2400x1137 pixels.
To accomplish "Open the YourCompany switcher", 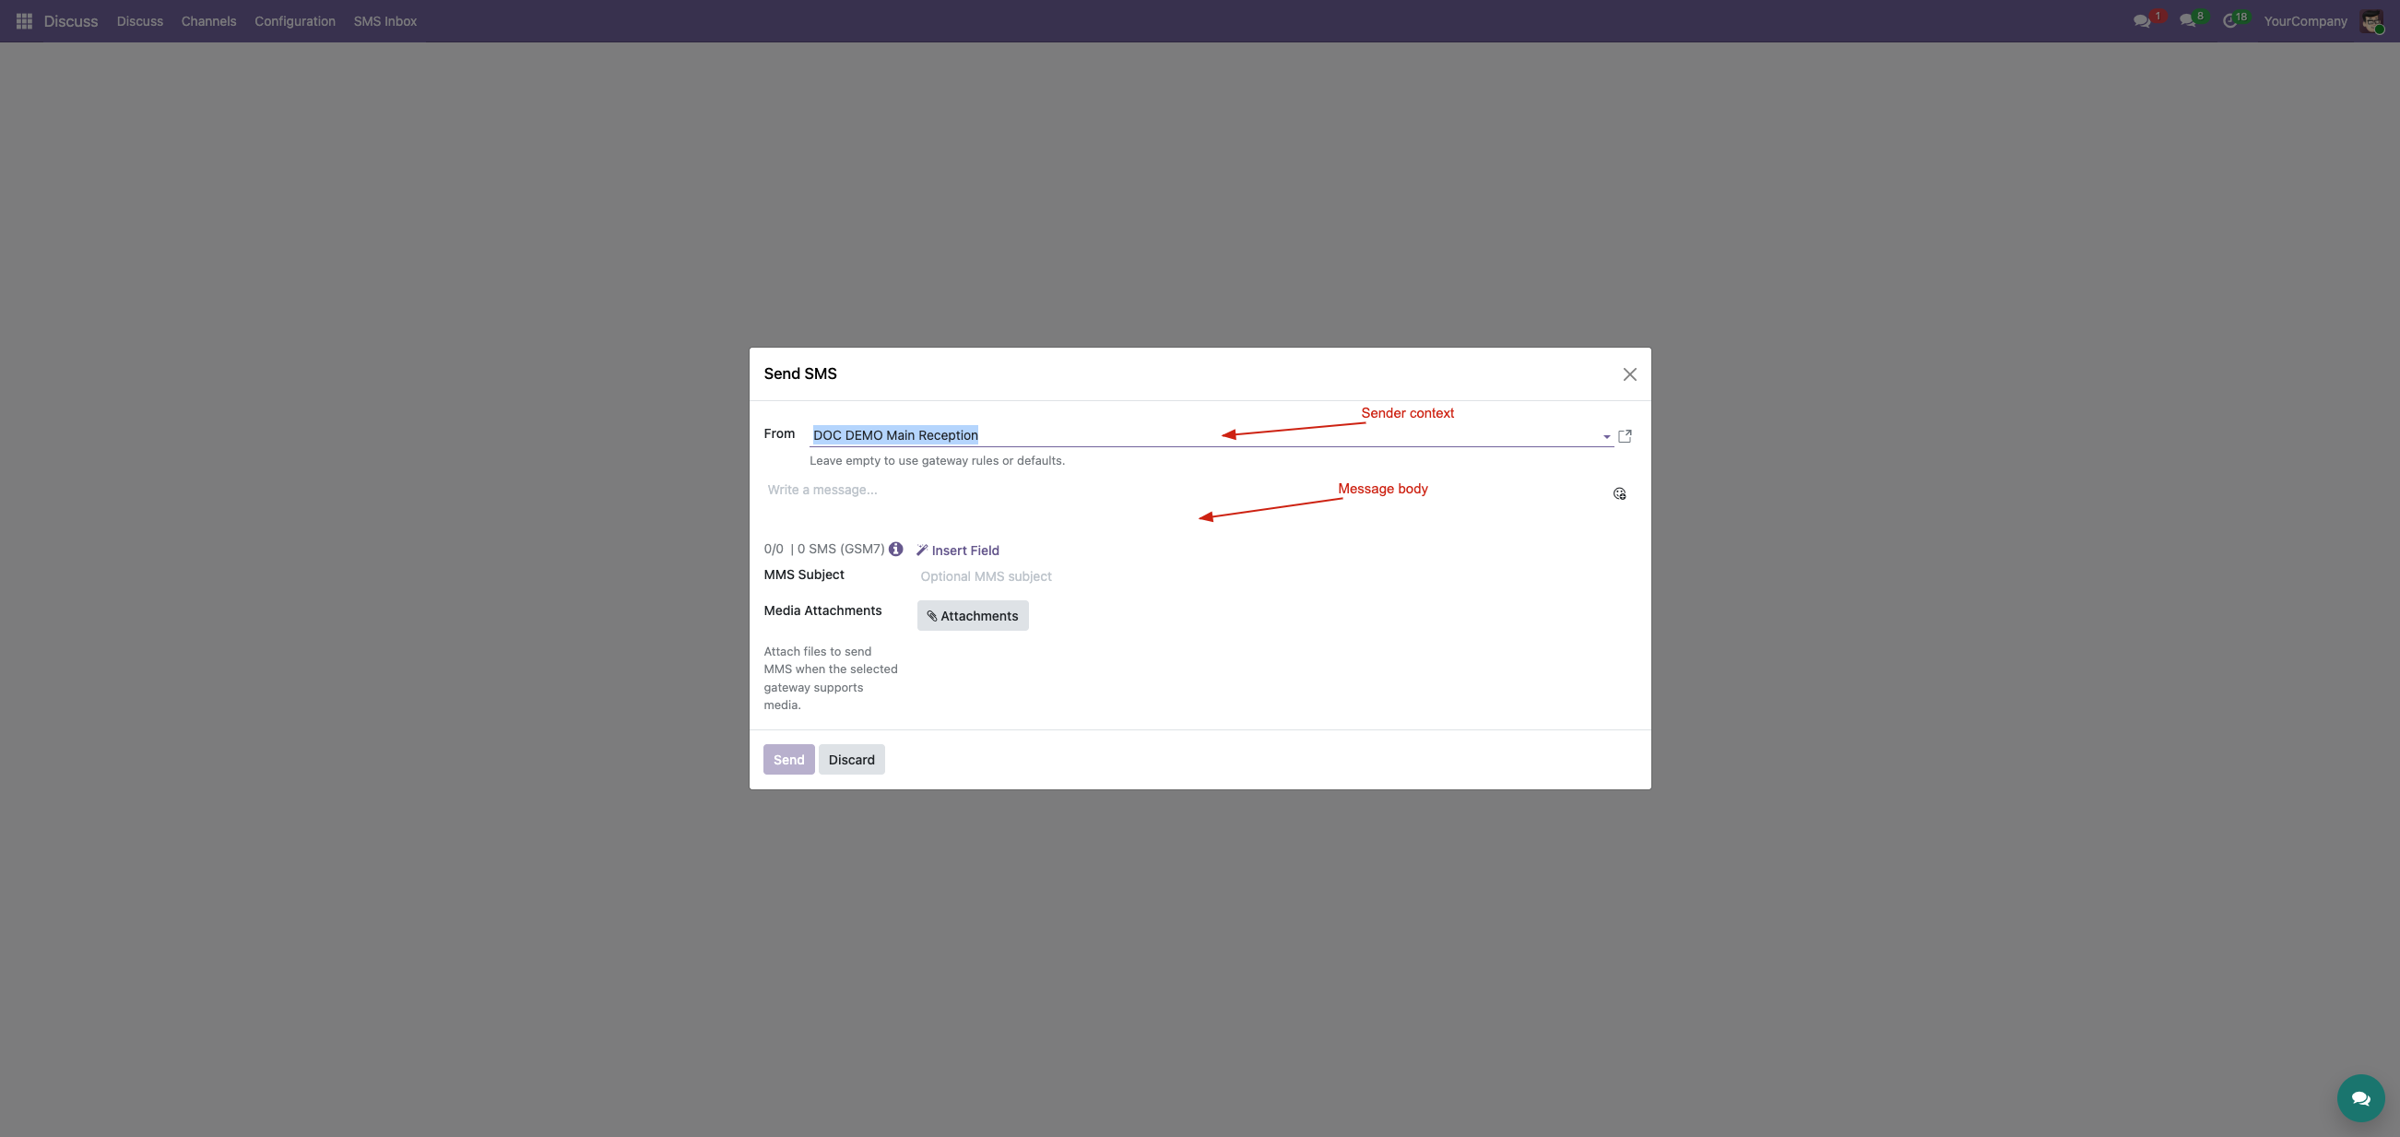I will 2305,21.
